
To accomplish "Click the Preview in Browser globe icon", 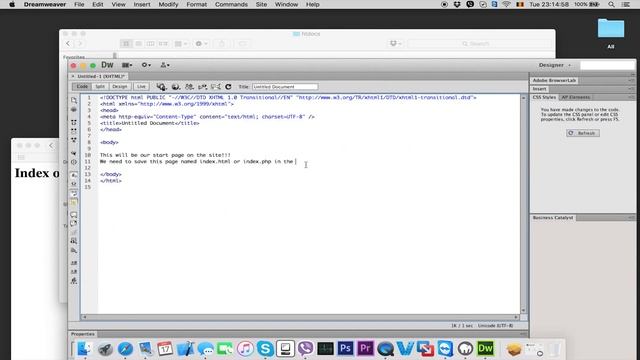I will [176, 87].
